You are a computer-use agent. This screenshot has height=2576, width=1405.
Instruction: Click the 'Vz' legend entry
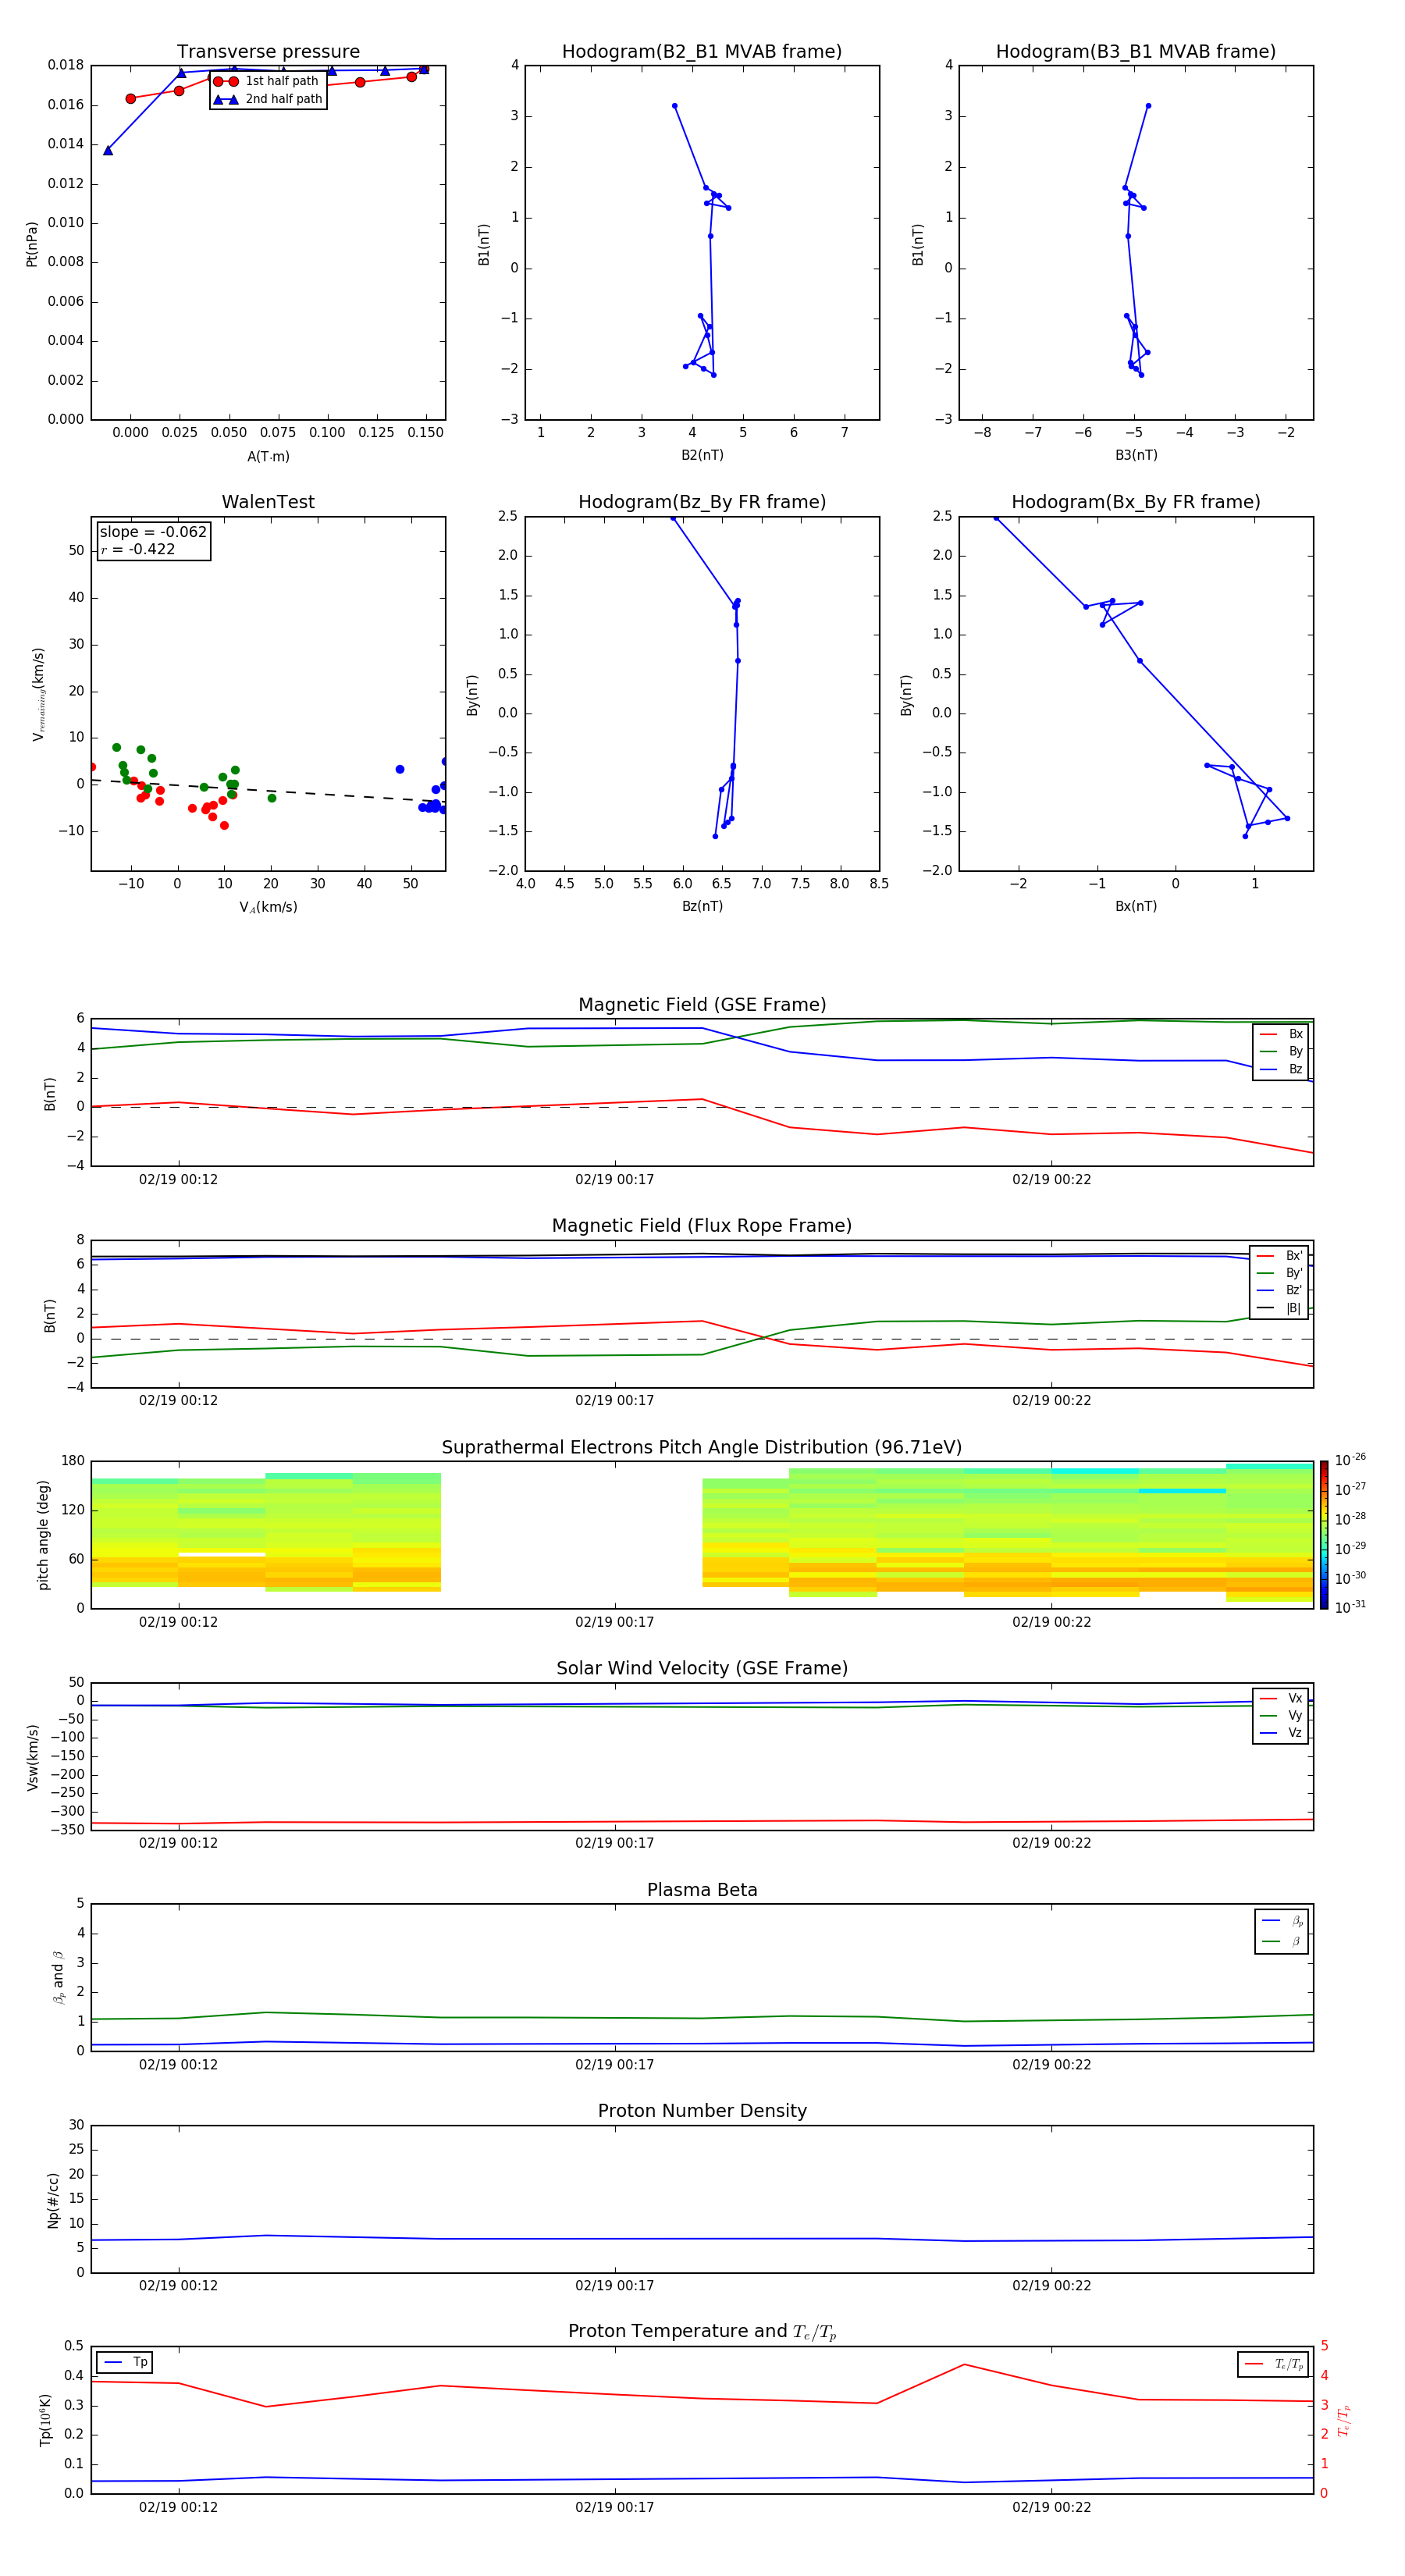tap(1281, 1732)
